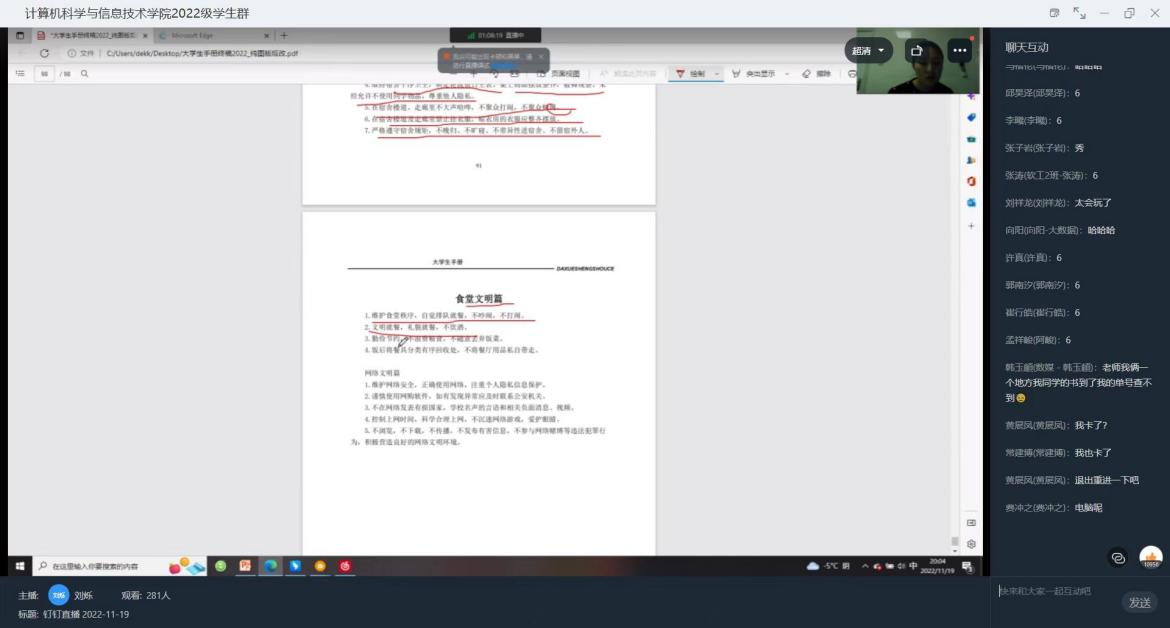This screenshot has width=1170, height=628.
Task: Expand the 突出显示 highlight dropdown arrow
Action: (x=786, y=74)
